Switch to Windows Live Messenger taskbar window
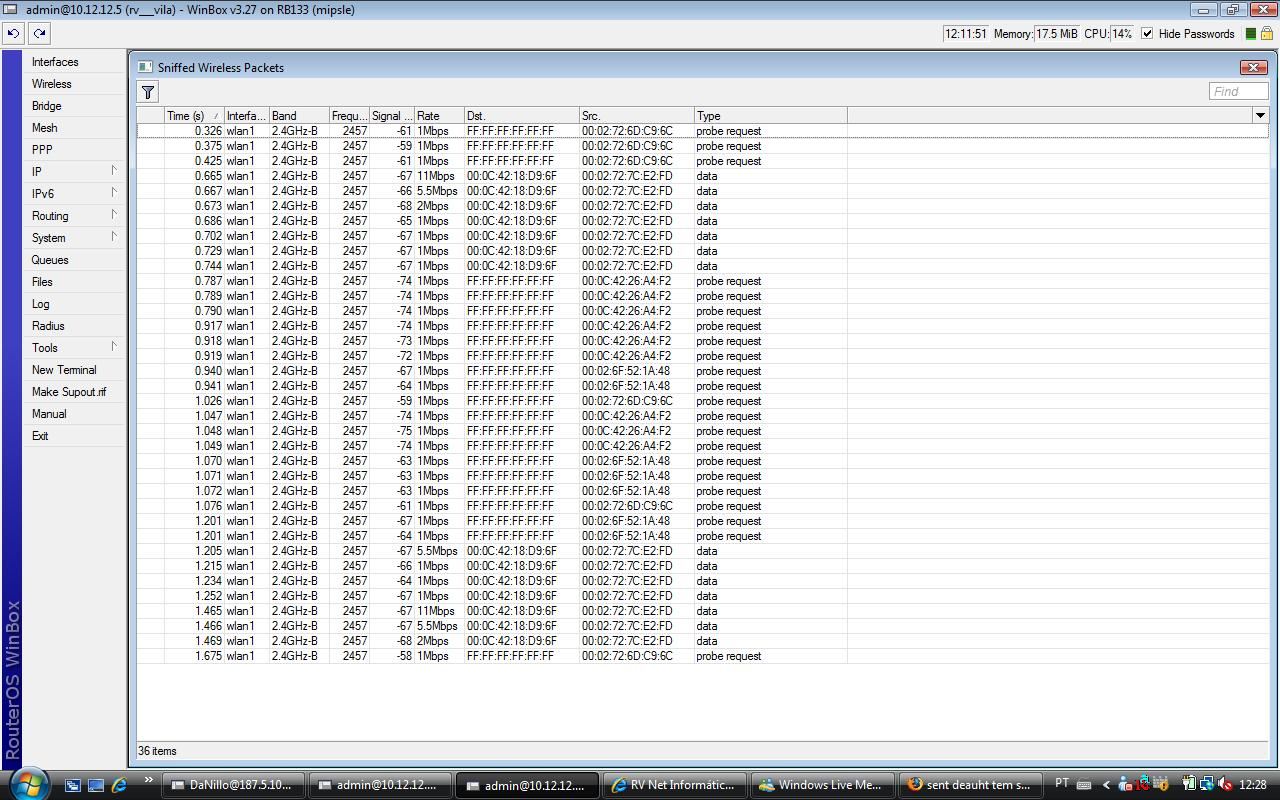Screen dimensions: 1280x800 822,785
